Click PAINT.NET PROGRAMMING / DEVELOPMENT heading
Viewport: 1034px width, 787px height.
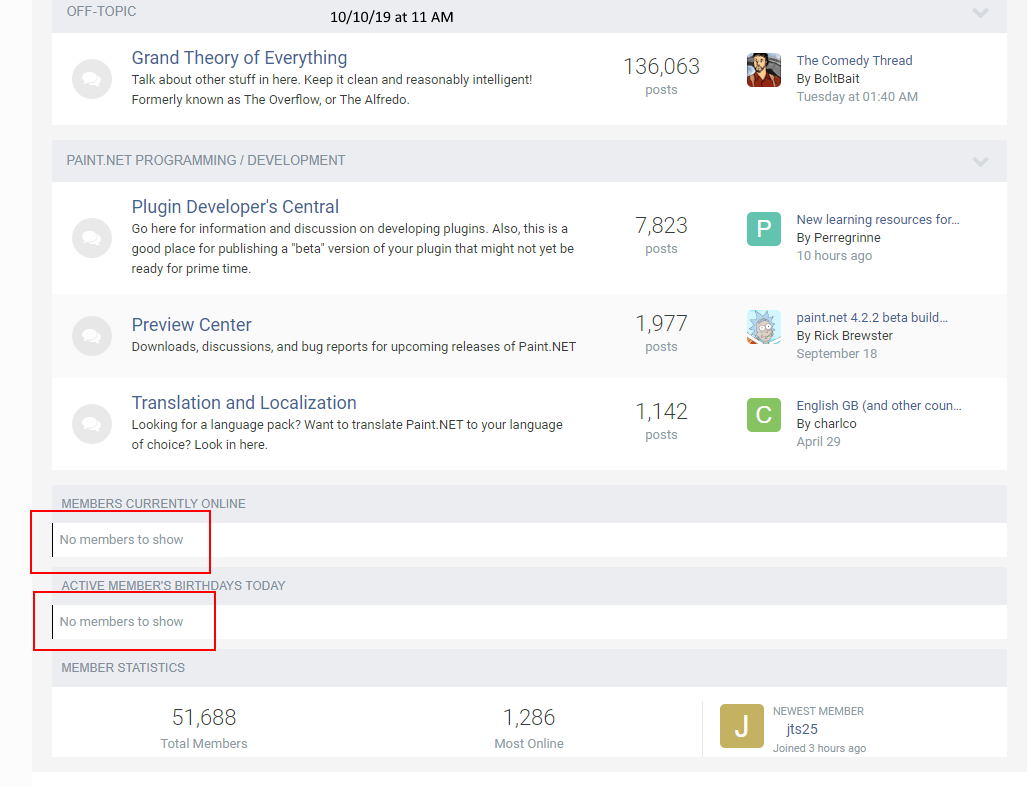click(x=205, y=161)
